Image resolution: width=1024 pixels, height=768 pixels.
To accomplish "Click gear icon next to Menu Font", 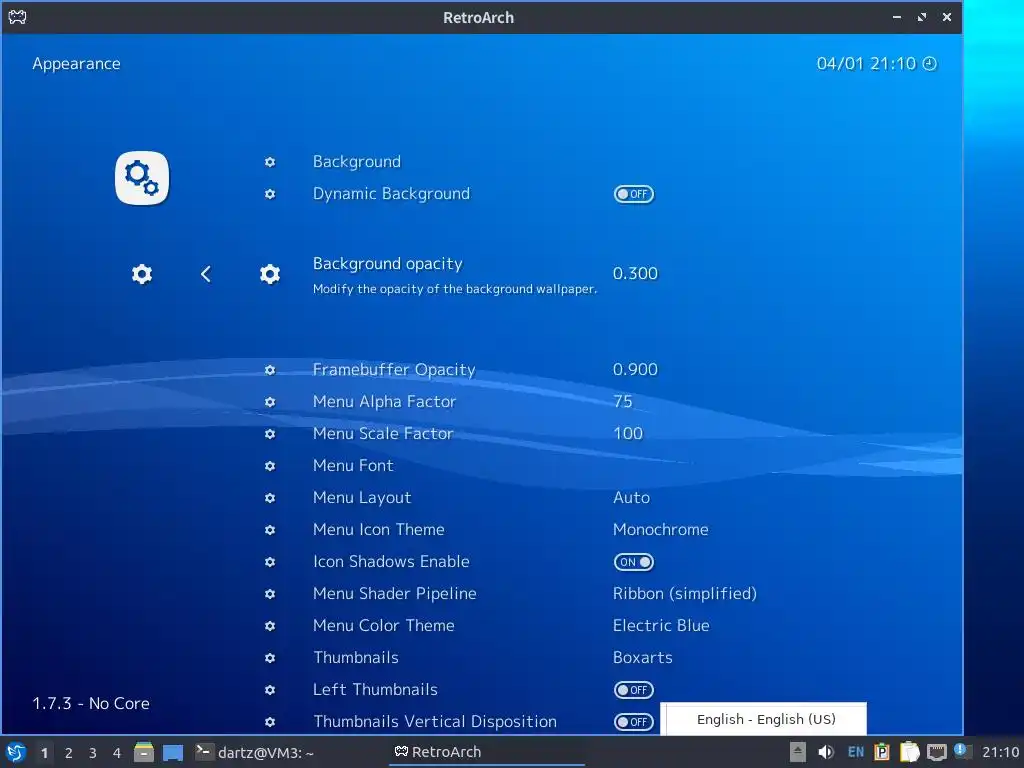I will (x=270, y=466).
